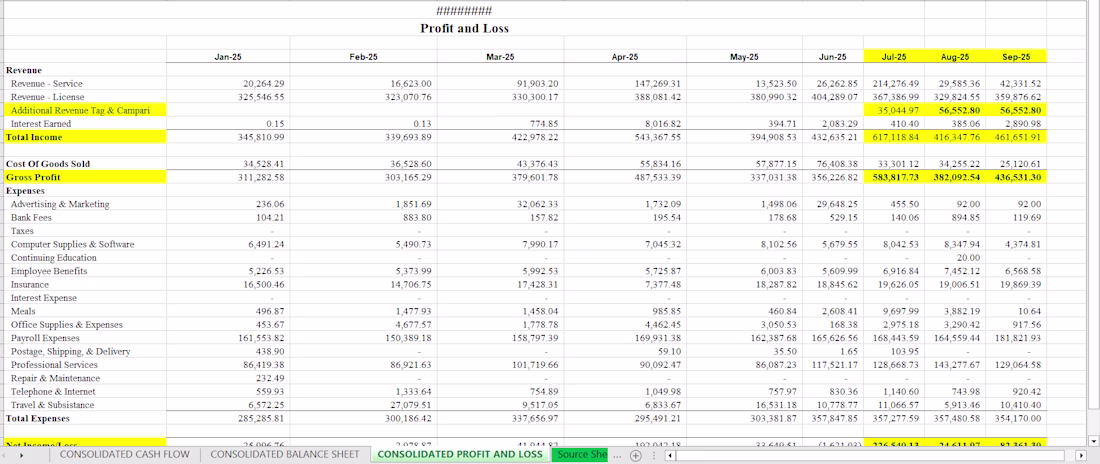Viewport: 1100px width, 464px height.
Task: Select the Sep-25 Payroll cell 181,821.93
Action: 1016,338
